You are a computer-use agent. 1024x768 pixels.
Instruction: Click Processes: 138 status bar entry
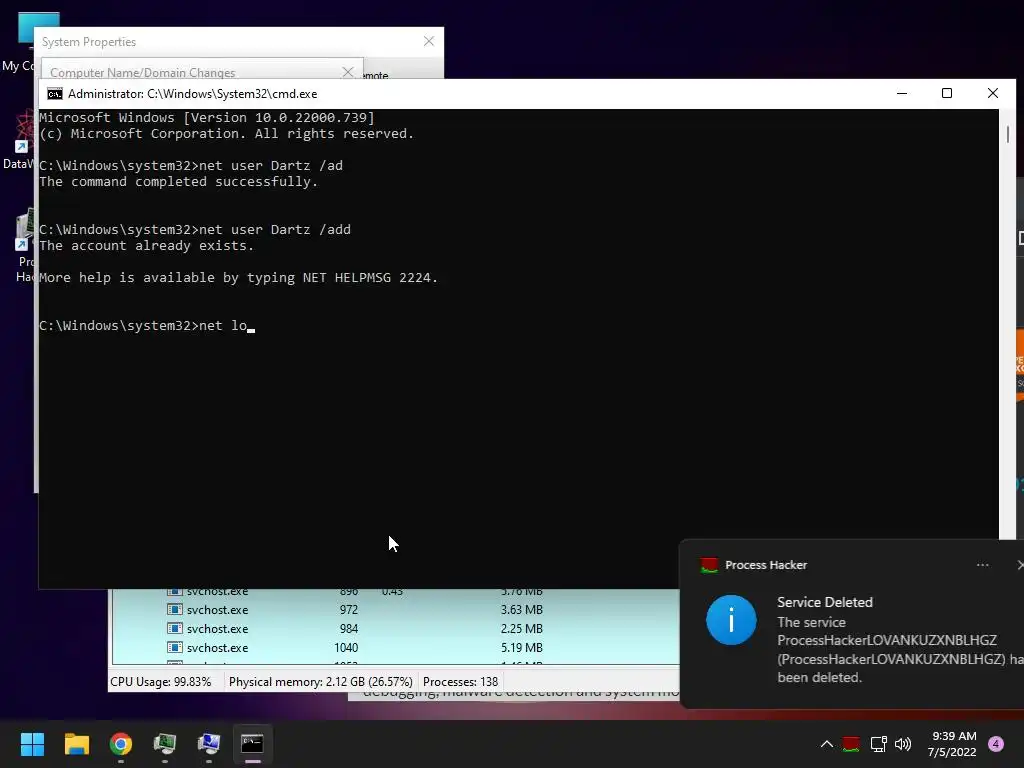tap(460, 682)
